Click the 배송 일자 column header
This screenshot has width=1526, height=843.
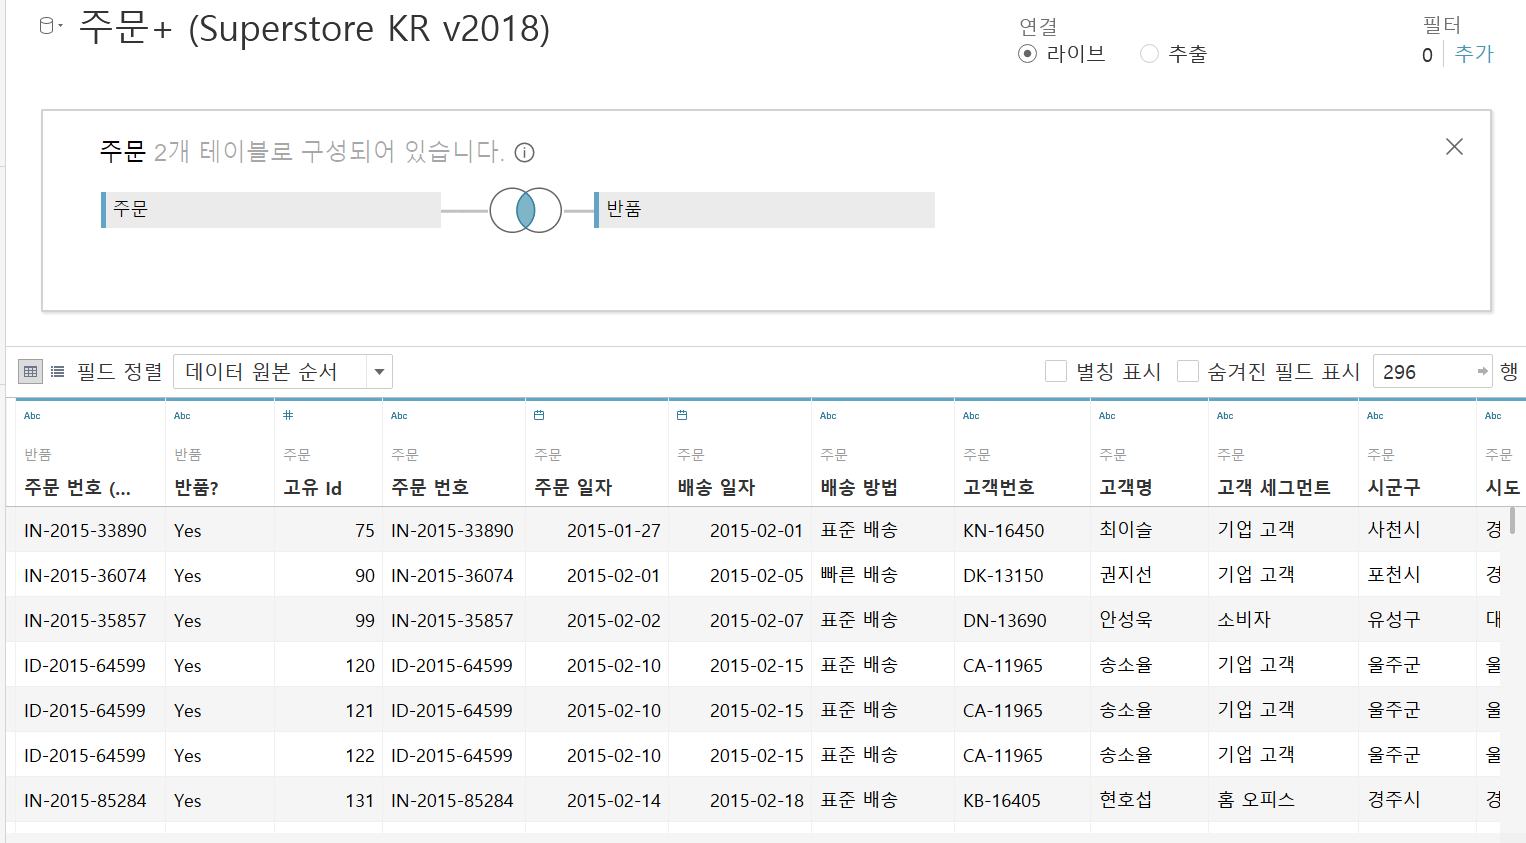(x=716, y=488)
